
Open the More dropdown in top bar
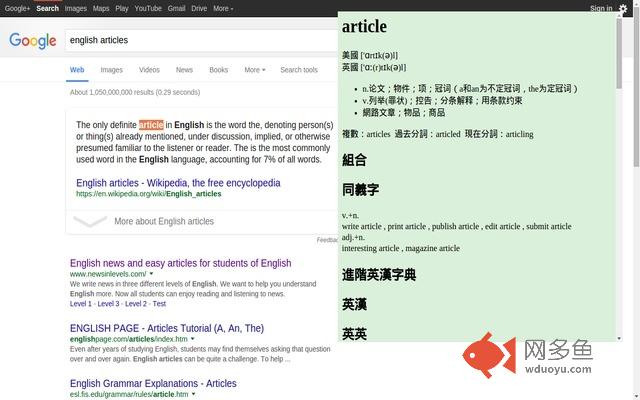223,8
